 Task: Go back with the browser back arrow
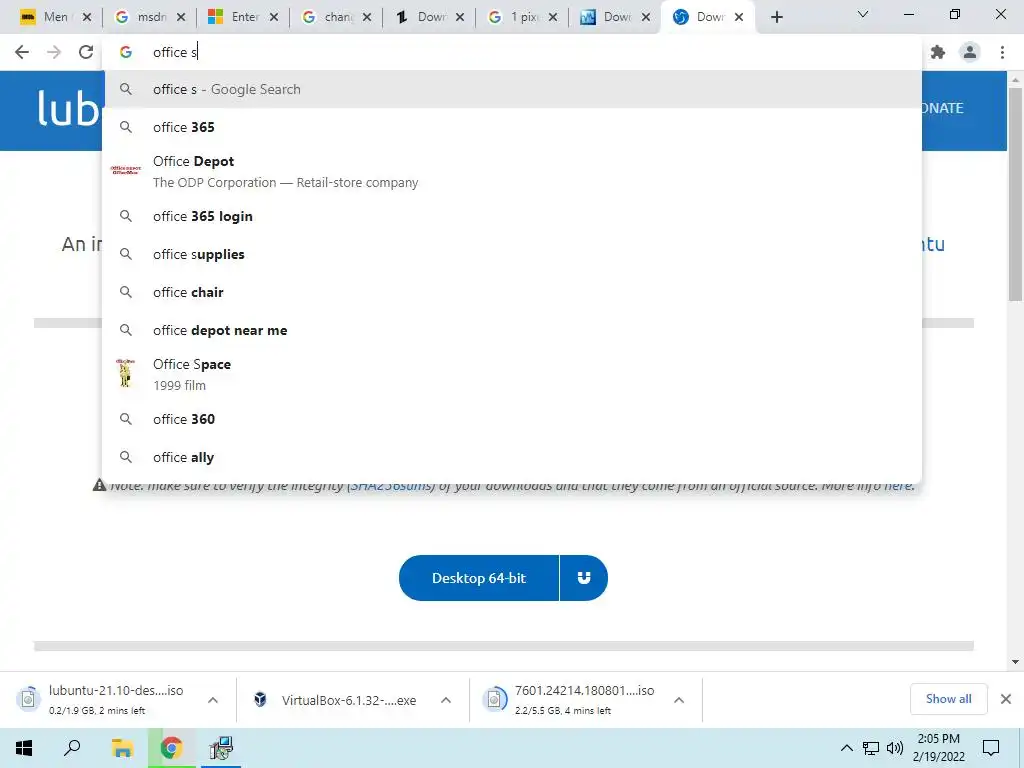coord(22,52)
